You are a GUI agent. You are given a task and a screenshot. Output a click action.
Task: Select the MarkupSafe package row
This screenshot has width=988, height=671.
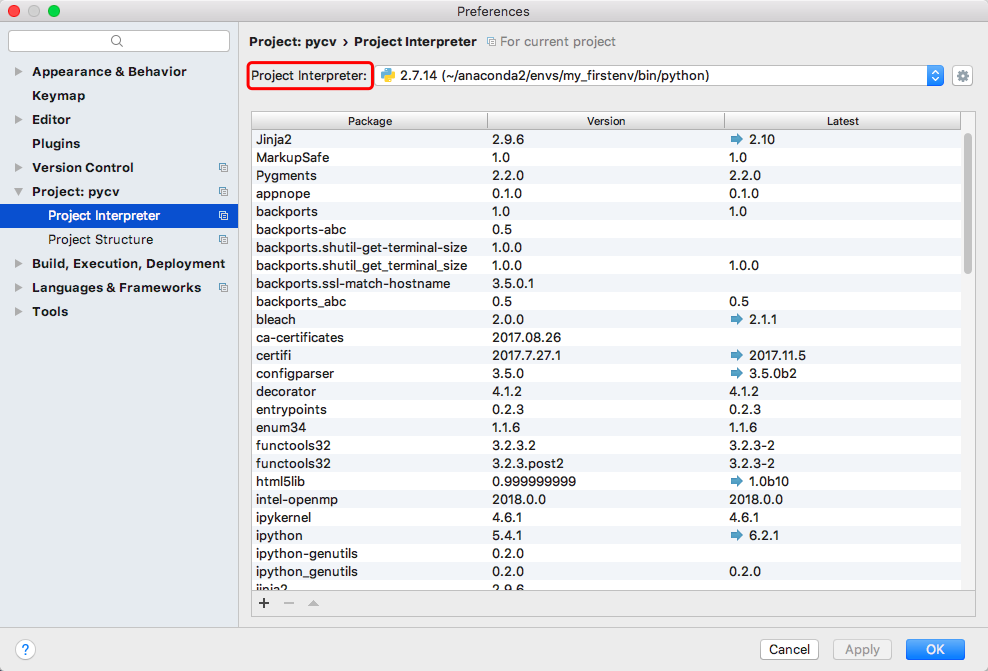tap(606, 158)
